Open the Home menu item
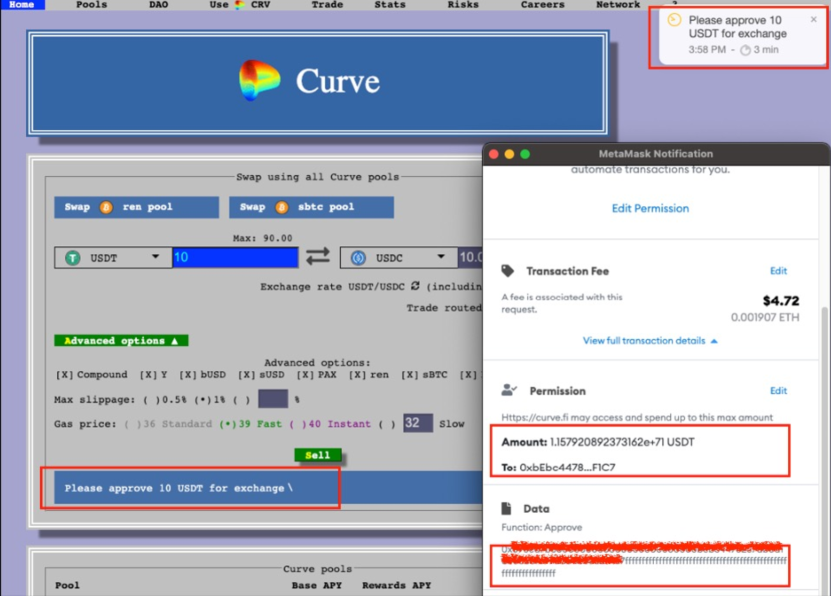Screen dimensions: 831x596 coord(22,4)
